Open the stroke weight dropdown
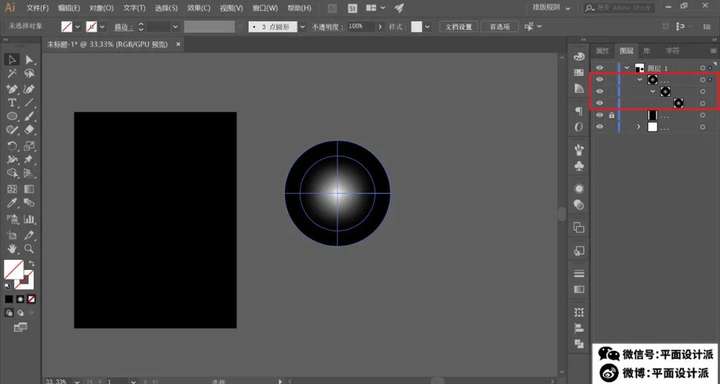Screen dimensions: 720x384 (175, 27)
